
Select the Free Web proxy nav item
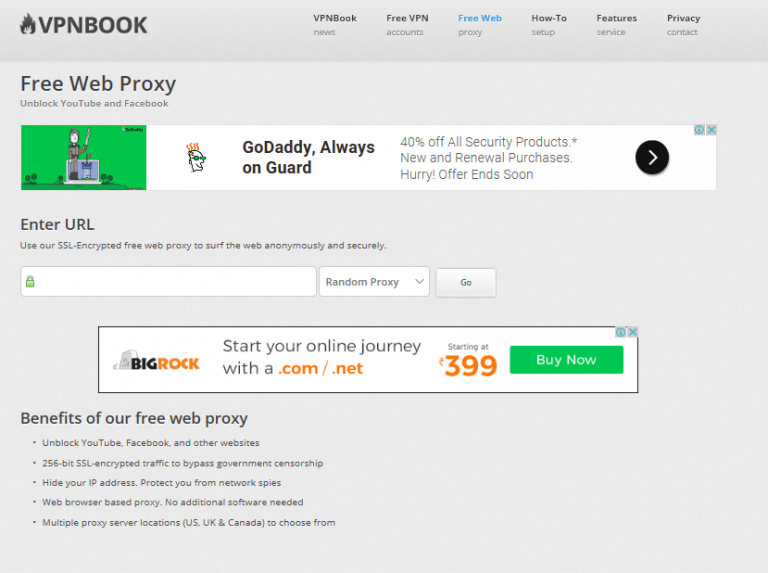(479, 24)
